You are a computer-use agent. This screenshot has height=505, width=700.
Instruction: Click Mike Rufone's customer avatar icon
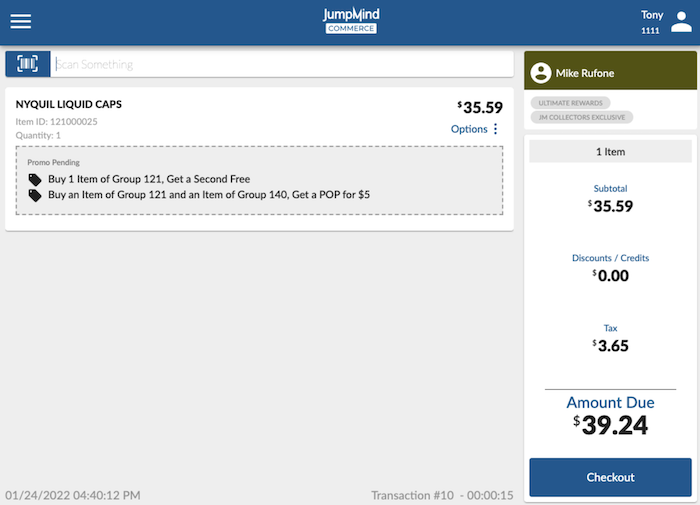pyautogui.click(x=541, y=72)
